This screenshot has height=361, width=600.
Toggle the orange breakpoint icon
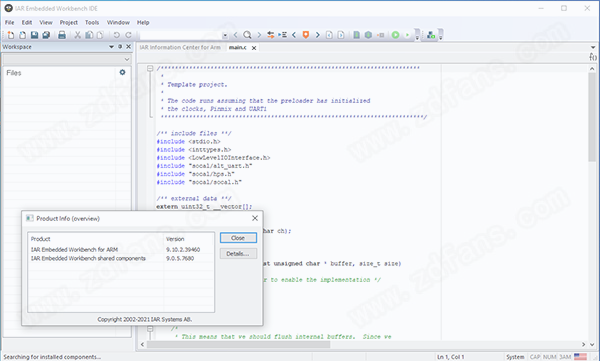(x=305, y=35)
